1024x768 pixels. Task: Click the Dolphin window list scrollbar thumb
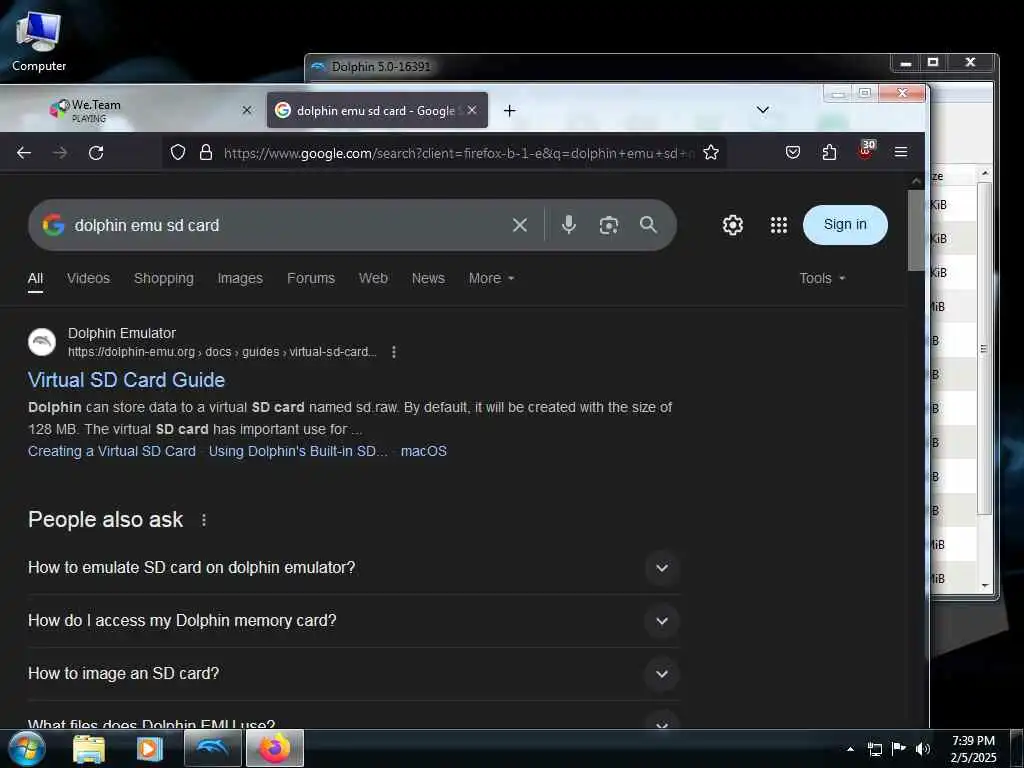coord(984,349)
